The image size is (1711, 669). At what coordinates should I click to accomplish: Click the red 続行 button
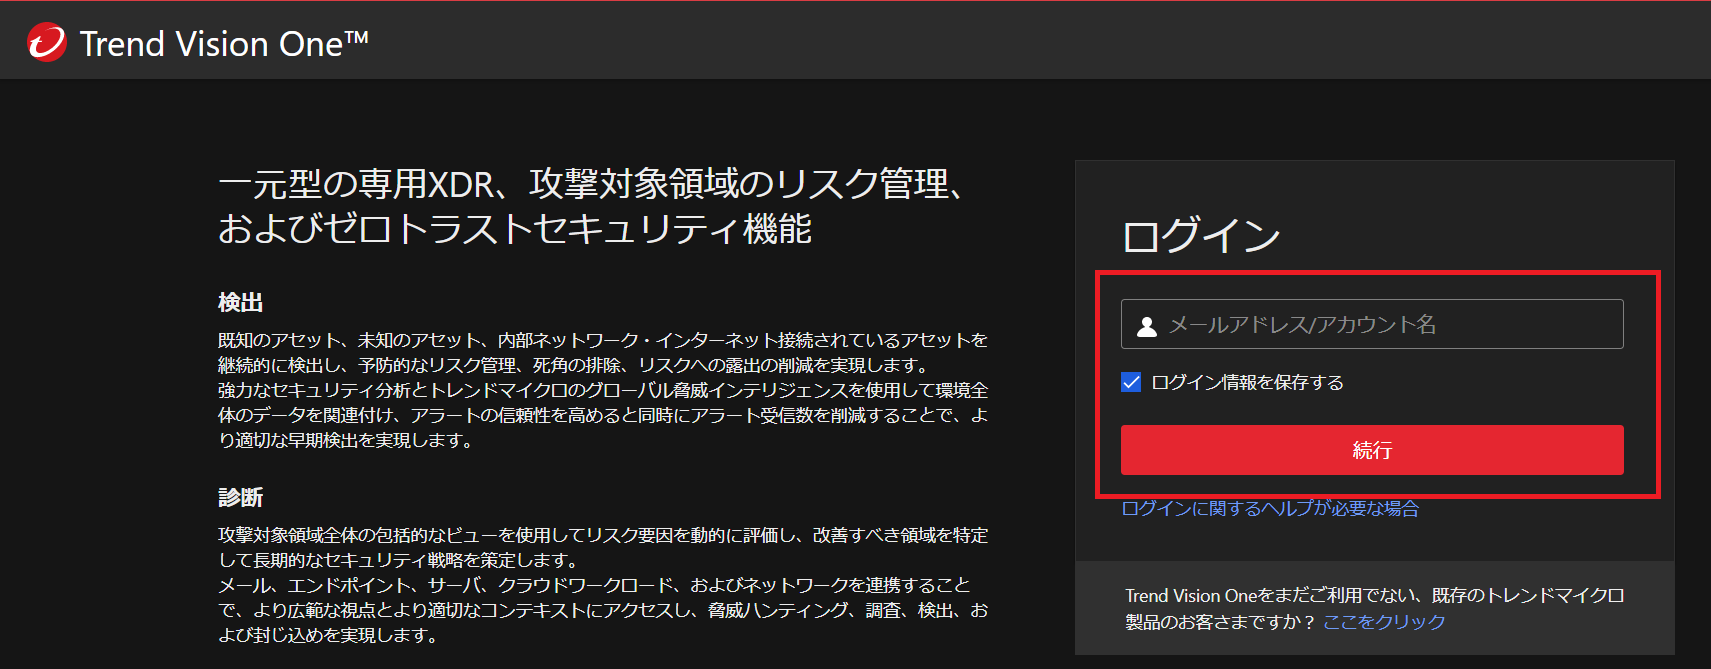pyautogui.click(x=1372, y=450)
